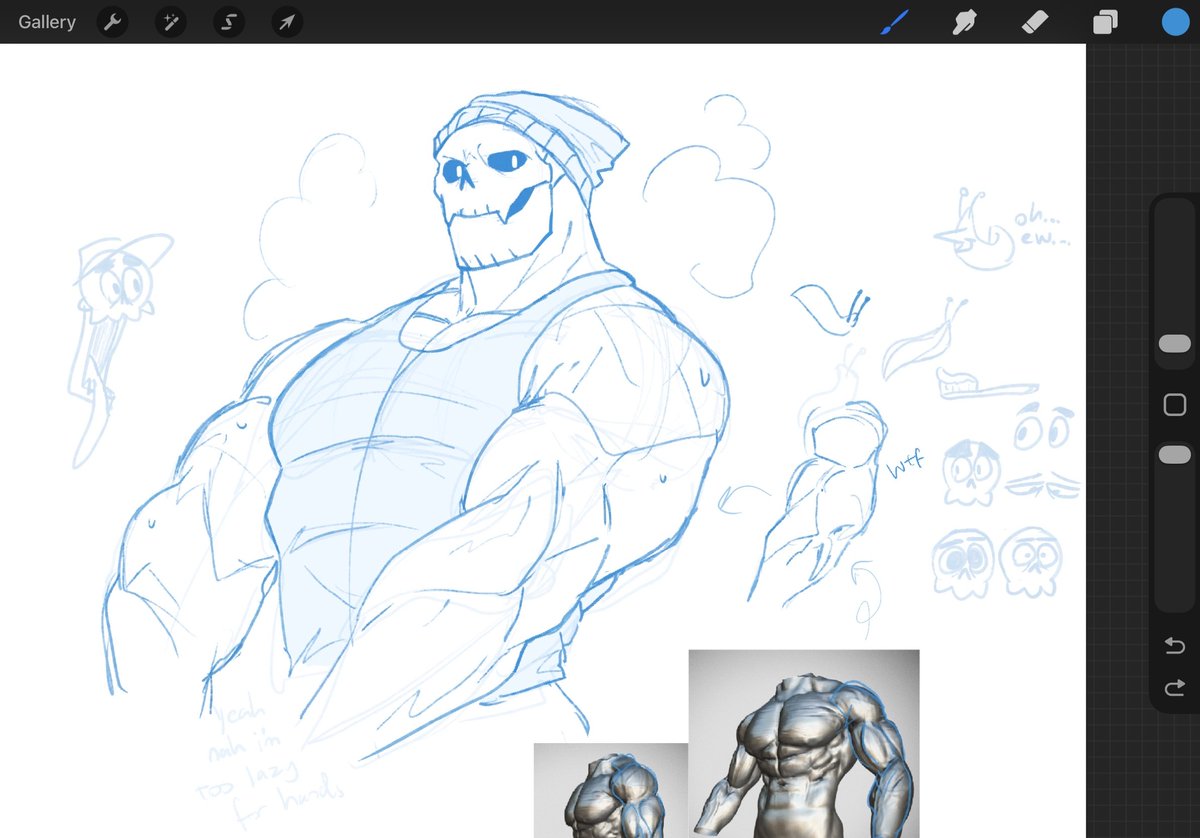This screenshot has height=838, width=1200.
Task: Click the brush size slider handle
Action: pos(1174,343)
